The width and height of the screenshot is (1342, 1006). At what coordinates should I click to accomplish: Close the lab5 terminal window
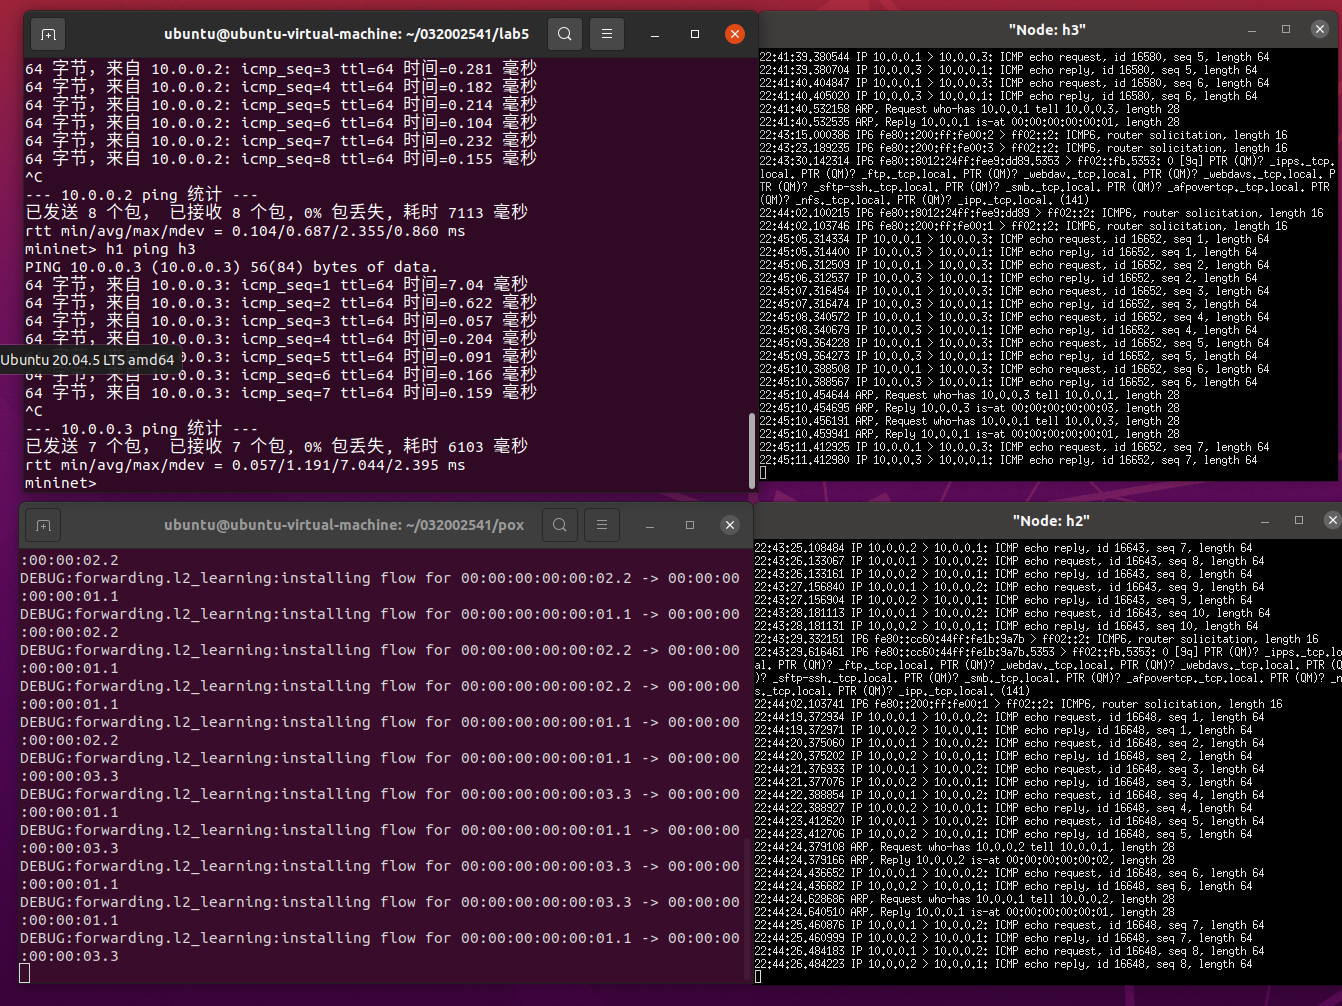coord(735,34)
